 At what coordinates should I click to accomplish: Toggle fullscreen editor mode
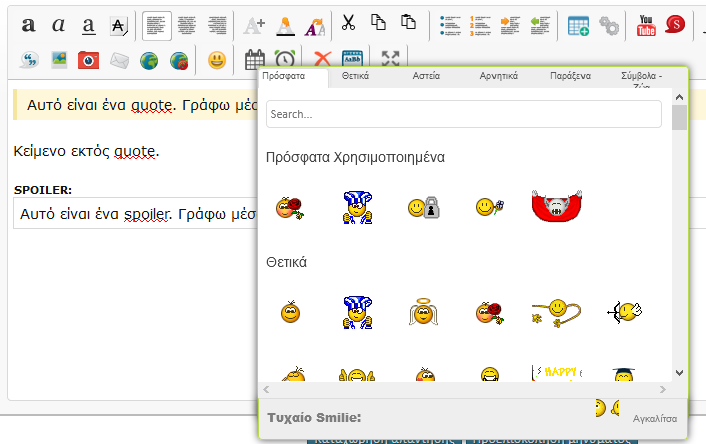pos(391,60)
